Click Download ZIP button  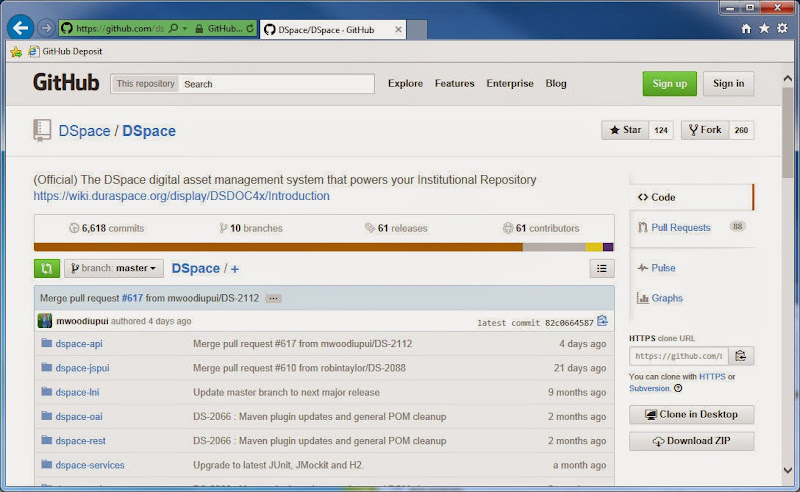(x=691, y=441)
